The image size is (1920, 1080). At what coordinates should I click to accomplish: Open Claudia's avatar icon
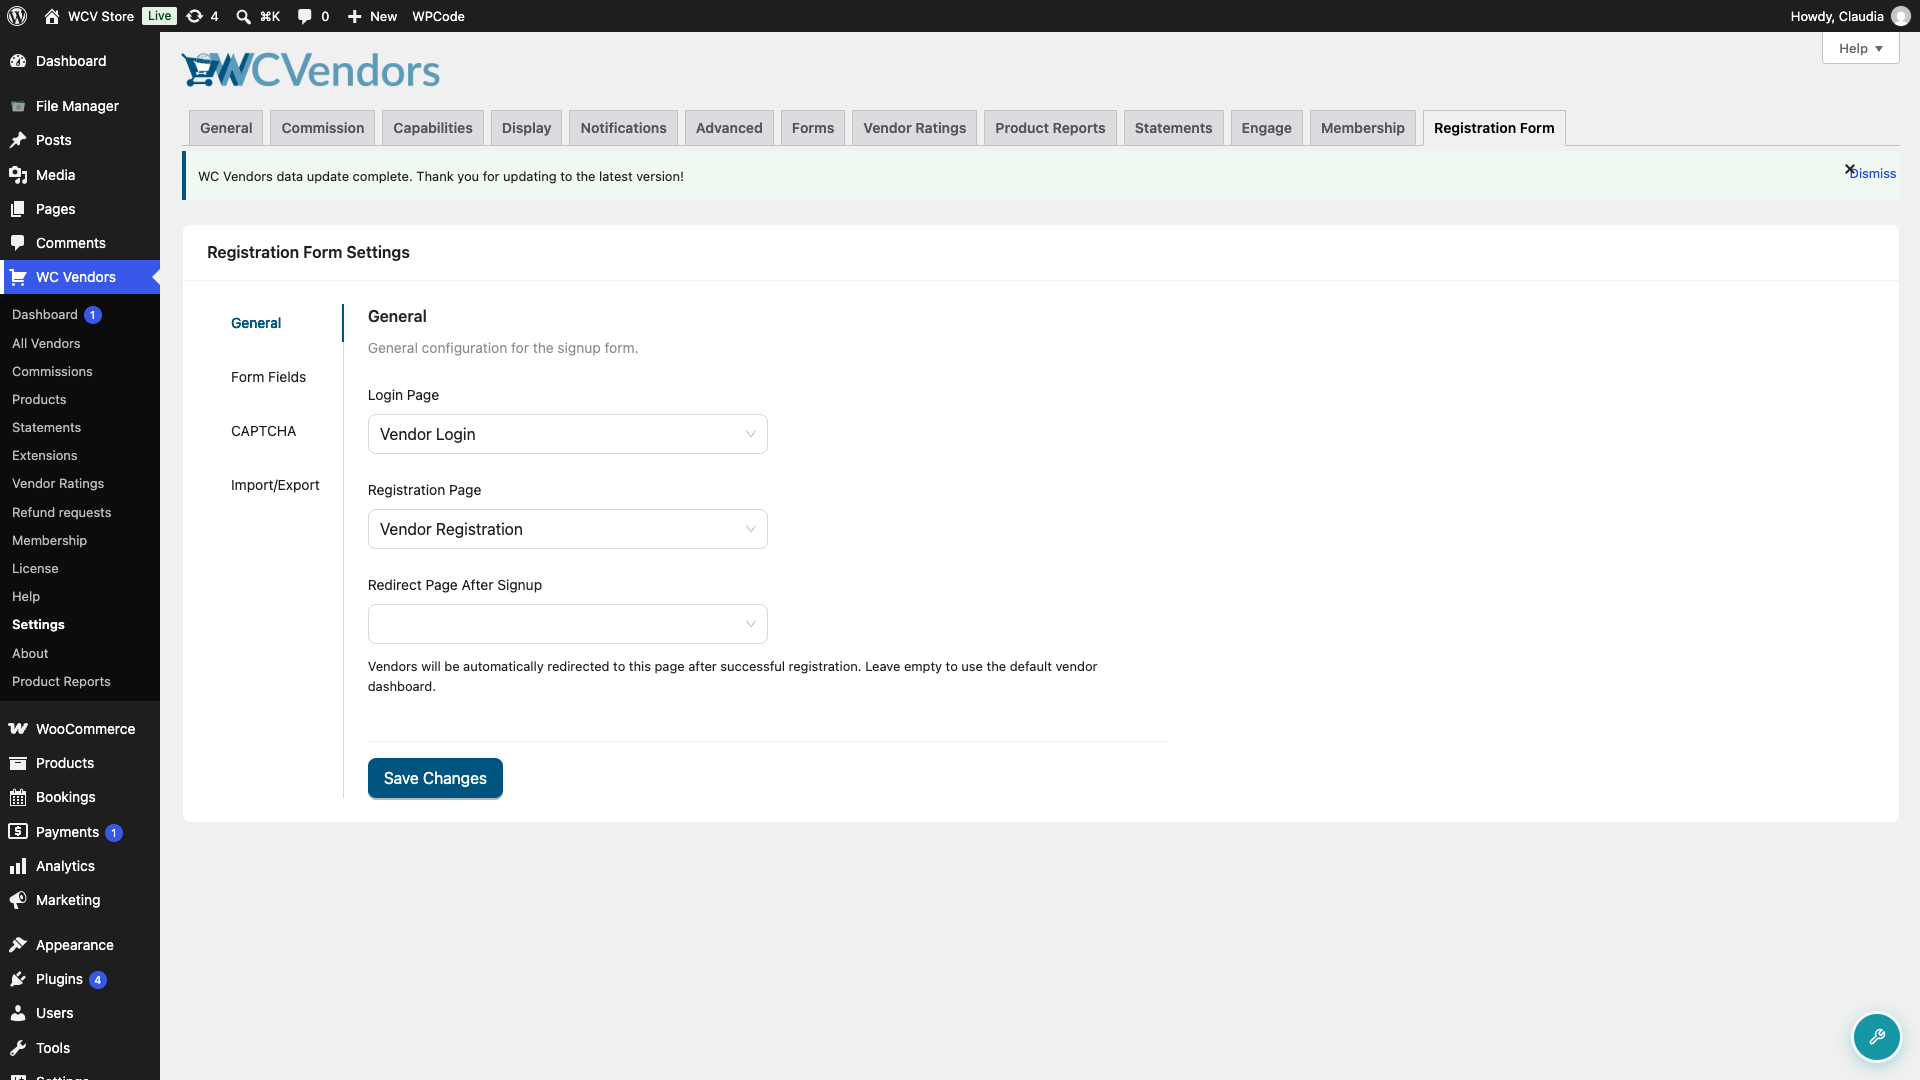[x=1901, y=16]
